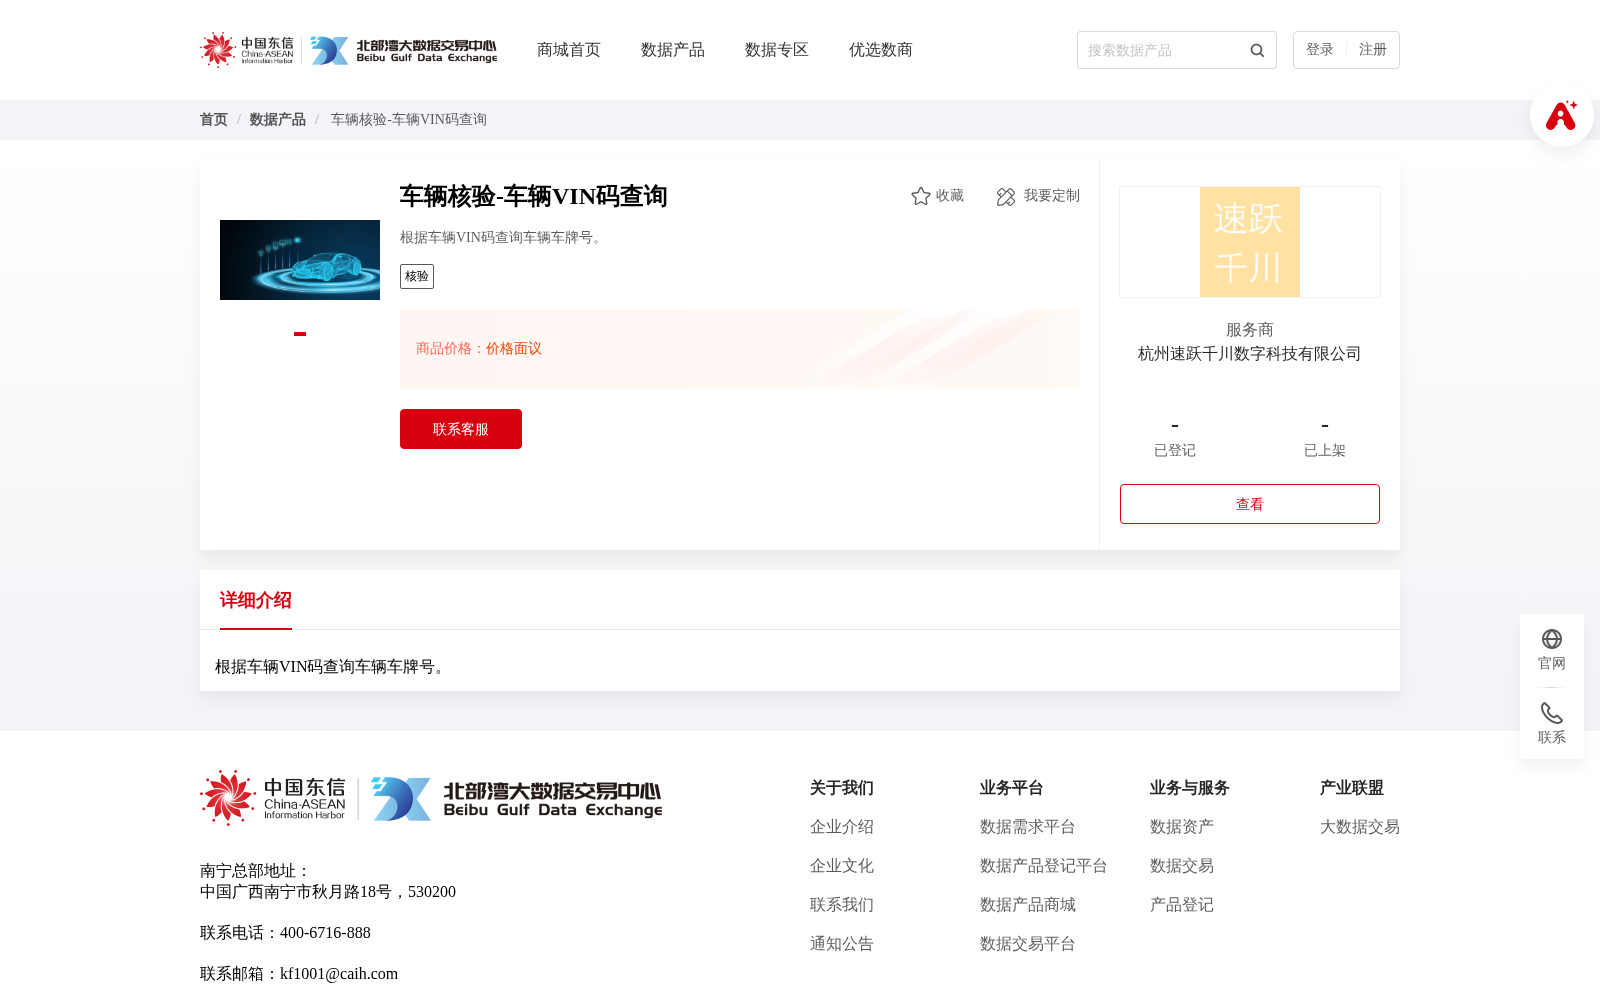Open footer link 数据产品商城
Viewport: 1600px width, 1000px height.
(x=1028, y=905)
